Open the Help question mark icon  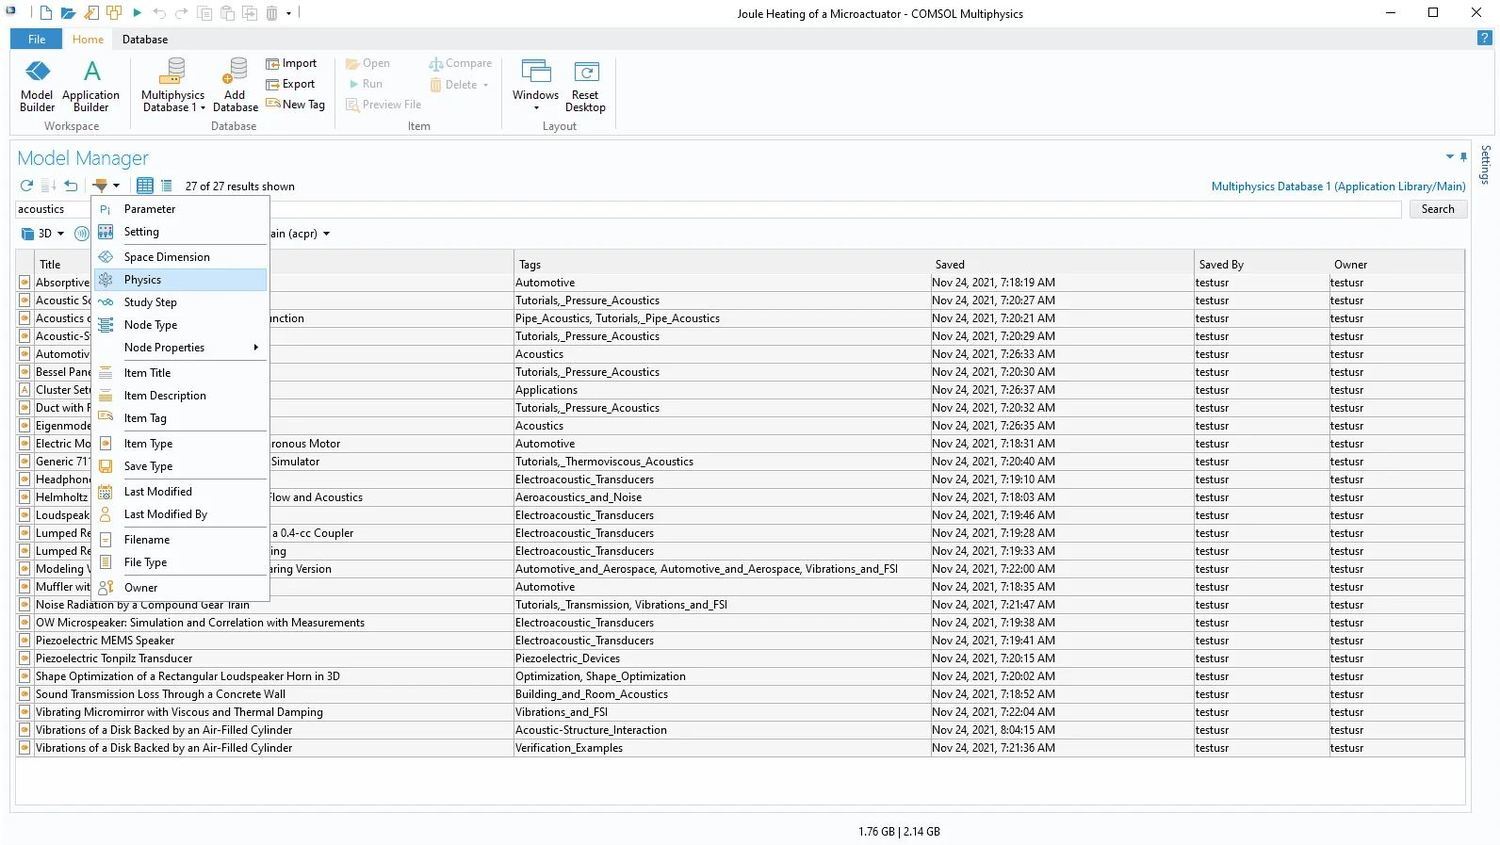click(1485, 38)
